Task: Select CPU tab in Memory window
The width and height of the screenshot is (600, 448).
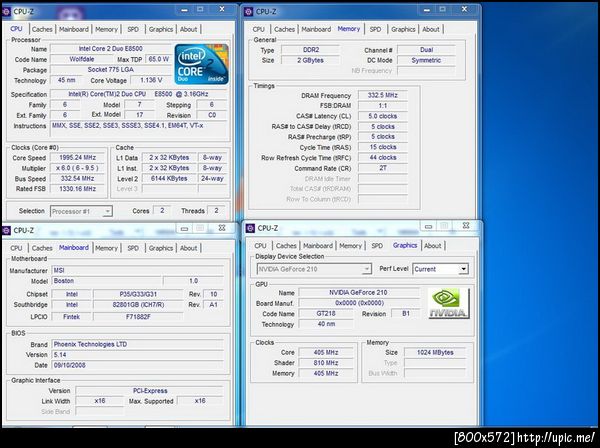Action: 259,29
